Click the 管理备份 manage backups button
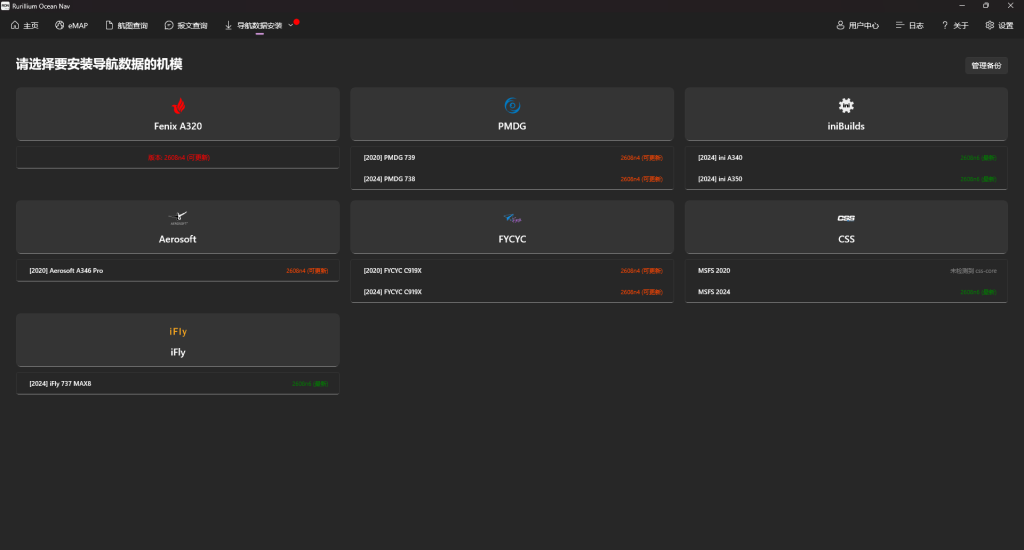 click(986, 65)
